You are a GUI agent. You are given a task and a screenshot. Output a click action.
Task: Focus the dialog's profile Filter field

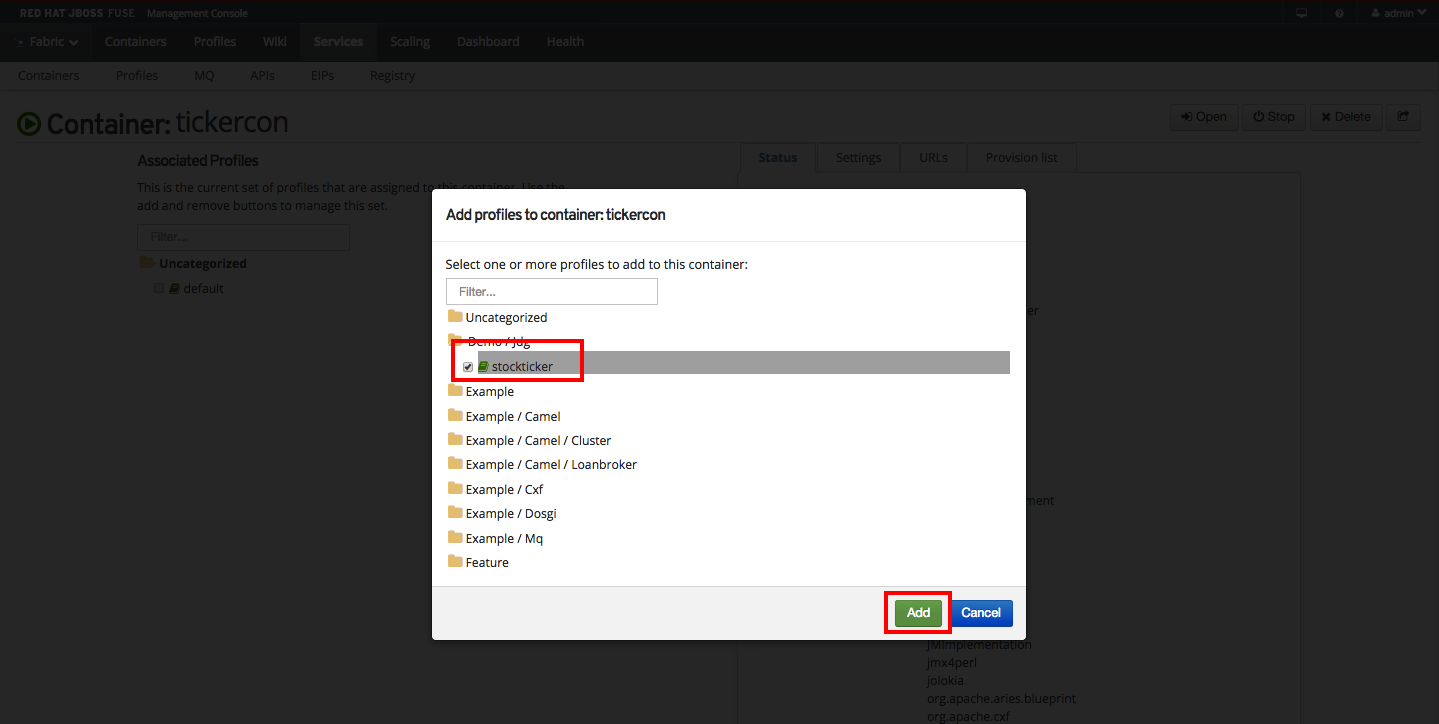552,292
